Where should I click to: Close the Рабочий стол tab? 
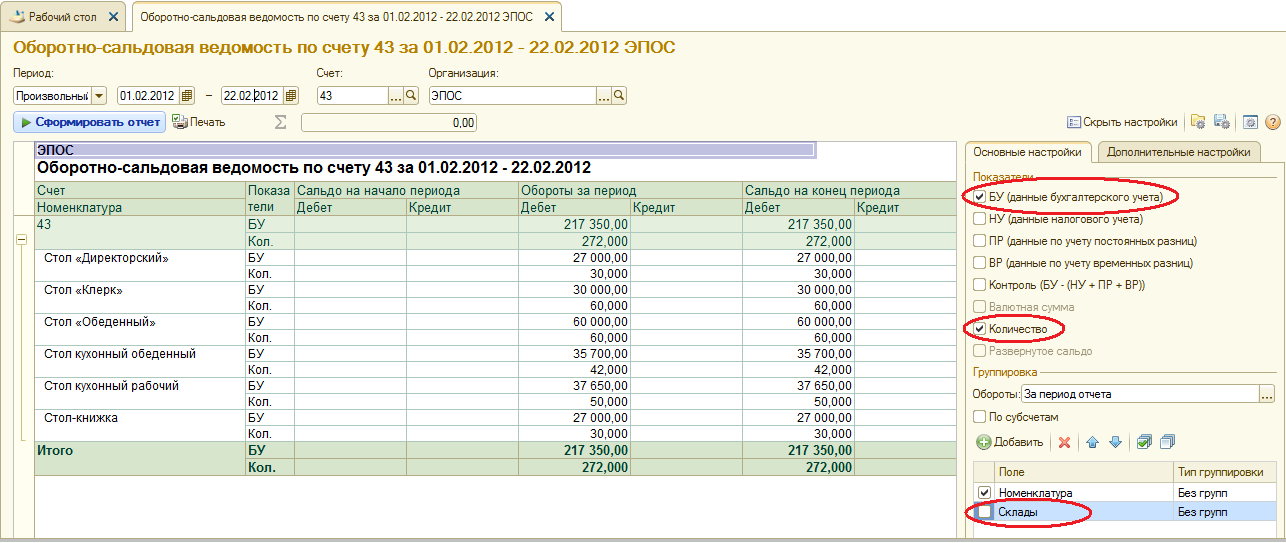point(113,17)
